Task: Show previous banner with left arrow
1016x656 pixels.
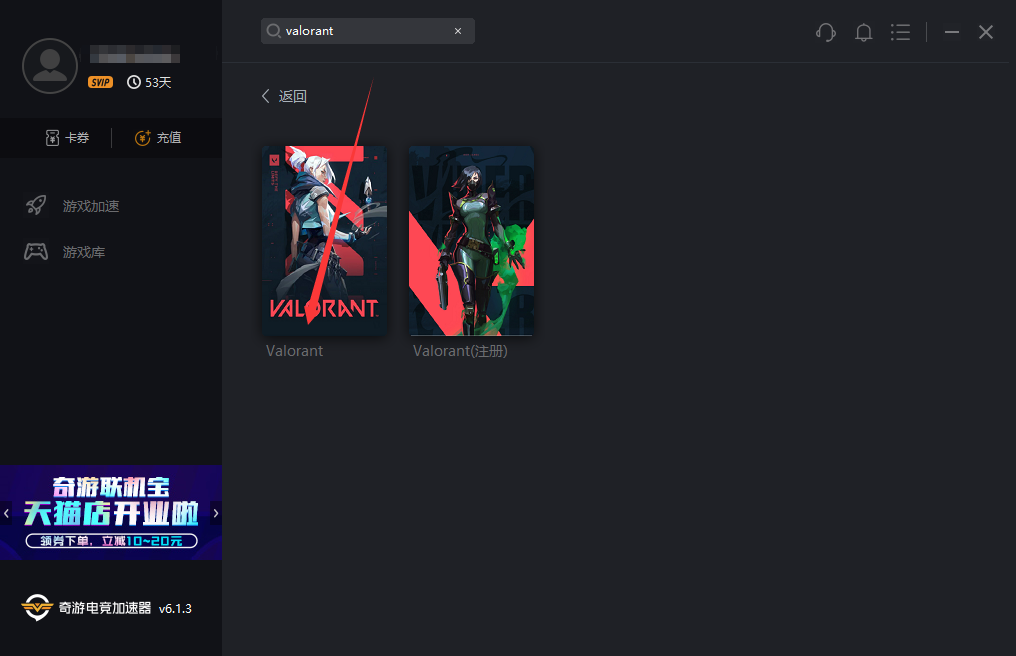Action: (6, 513)
